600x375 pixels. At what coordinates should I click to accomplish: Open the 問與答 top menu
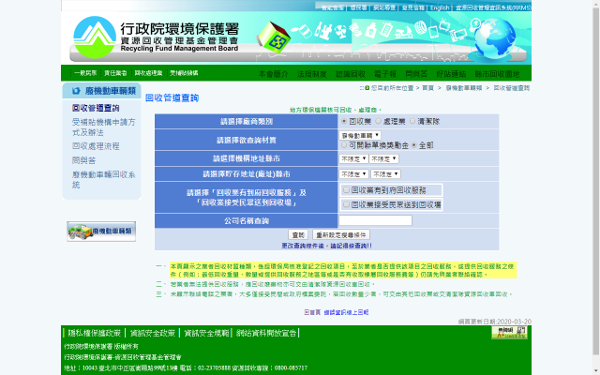point(416,73)
